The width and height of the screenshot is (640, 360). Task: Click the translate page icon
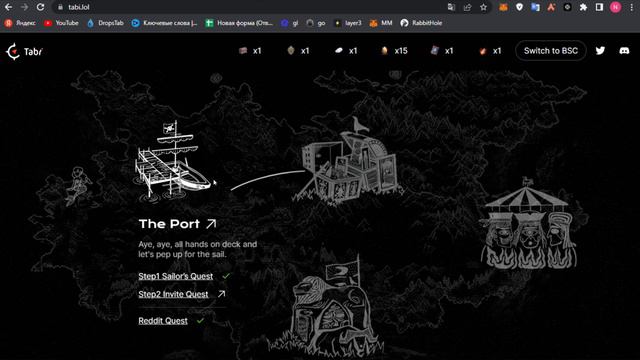coord(451,7)
